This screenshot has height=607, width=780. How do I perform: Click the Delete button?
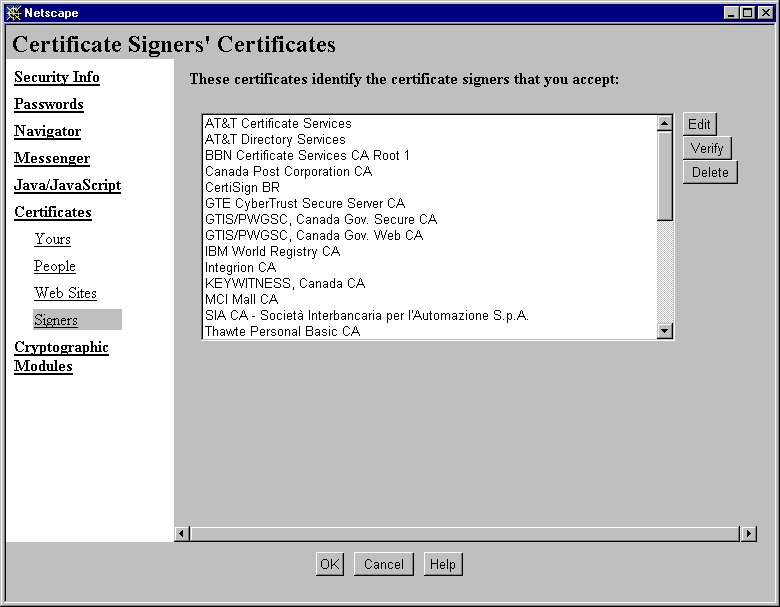pos(710,172)
